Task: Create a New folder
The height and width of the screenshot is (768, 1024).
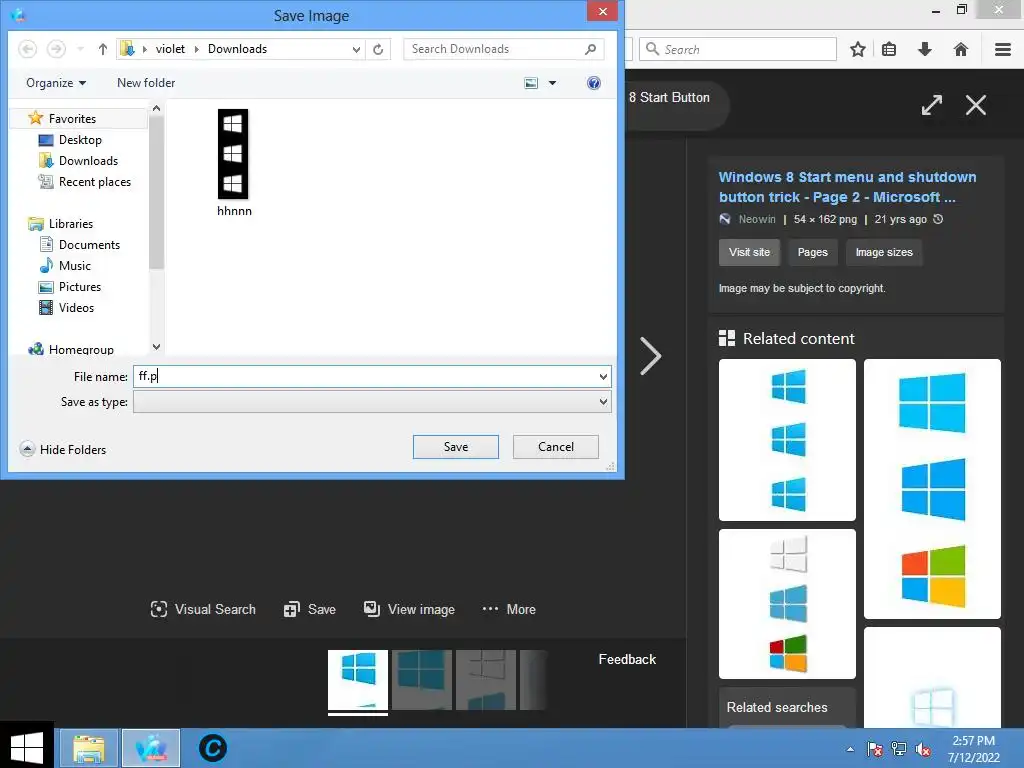Action: [x=146, y=83]
